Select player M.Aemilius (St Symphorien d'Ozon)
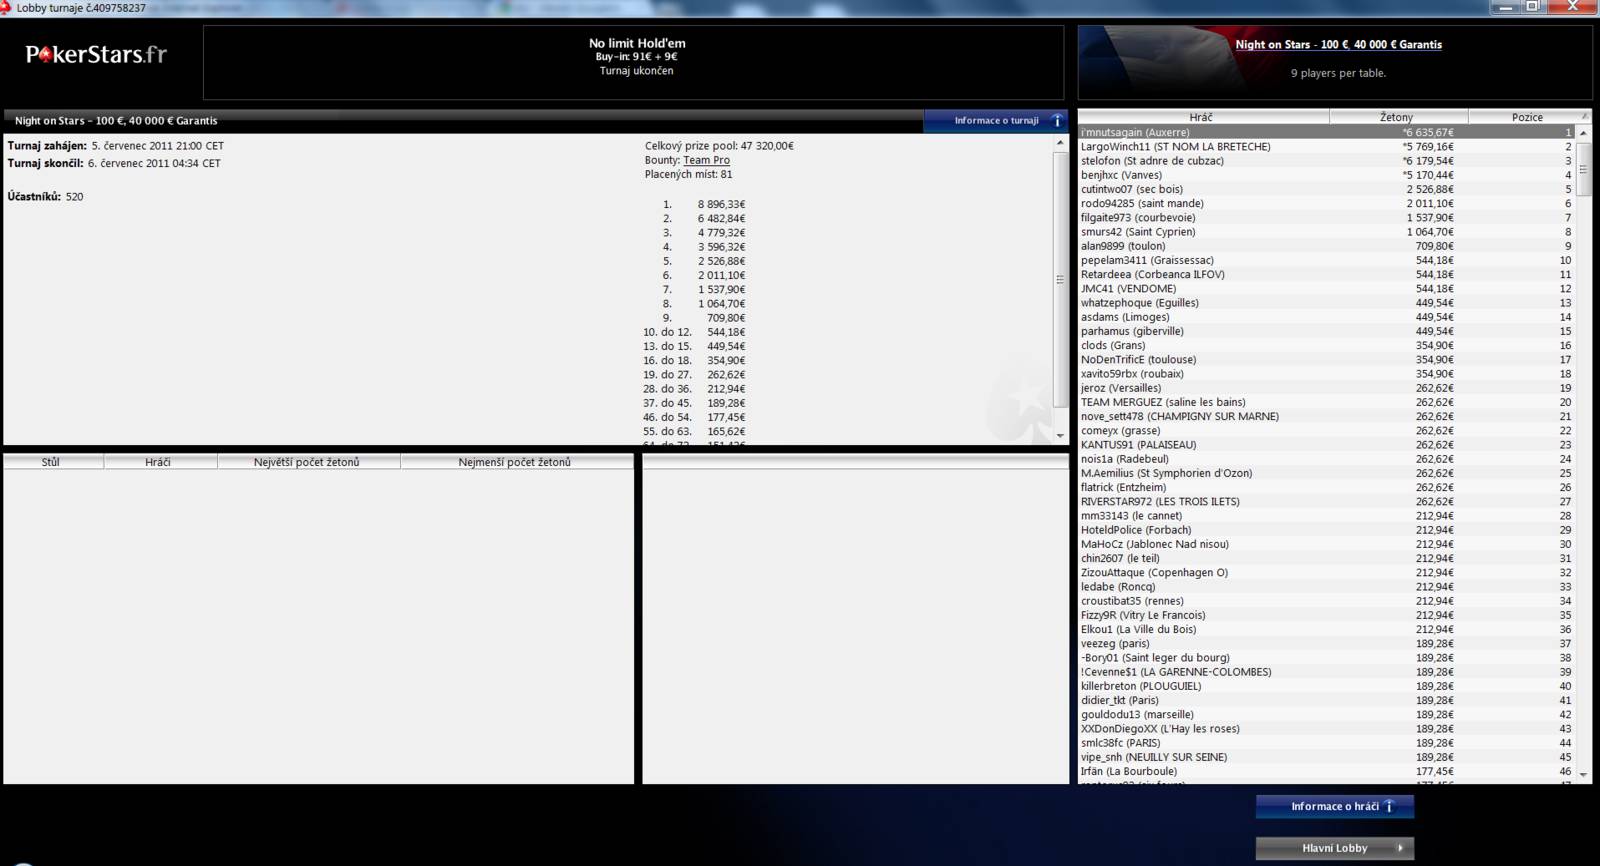The height and width of the screenshot is (866, 1600). point(1327,473)
